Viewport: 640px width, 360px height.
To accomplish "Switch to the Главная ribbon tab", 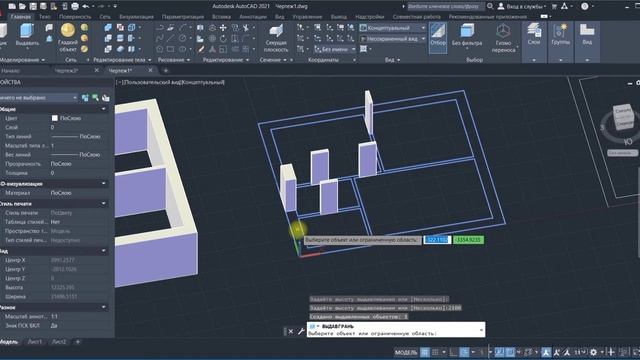I will coord(20,17).
